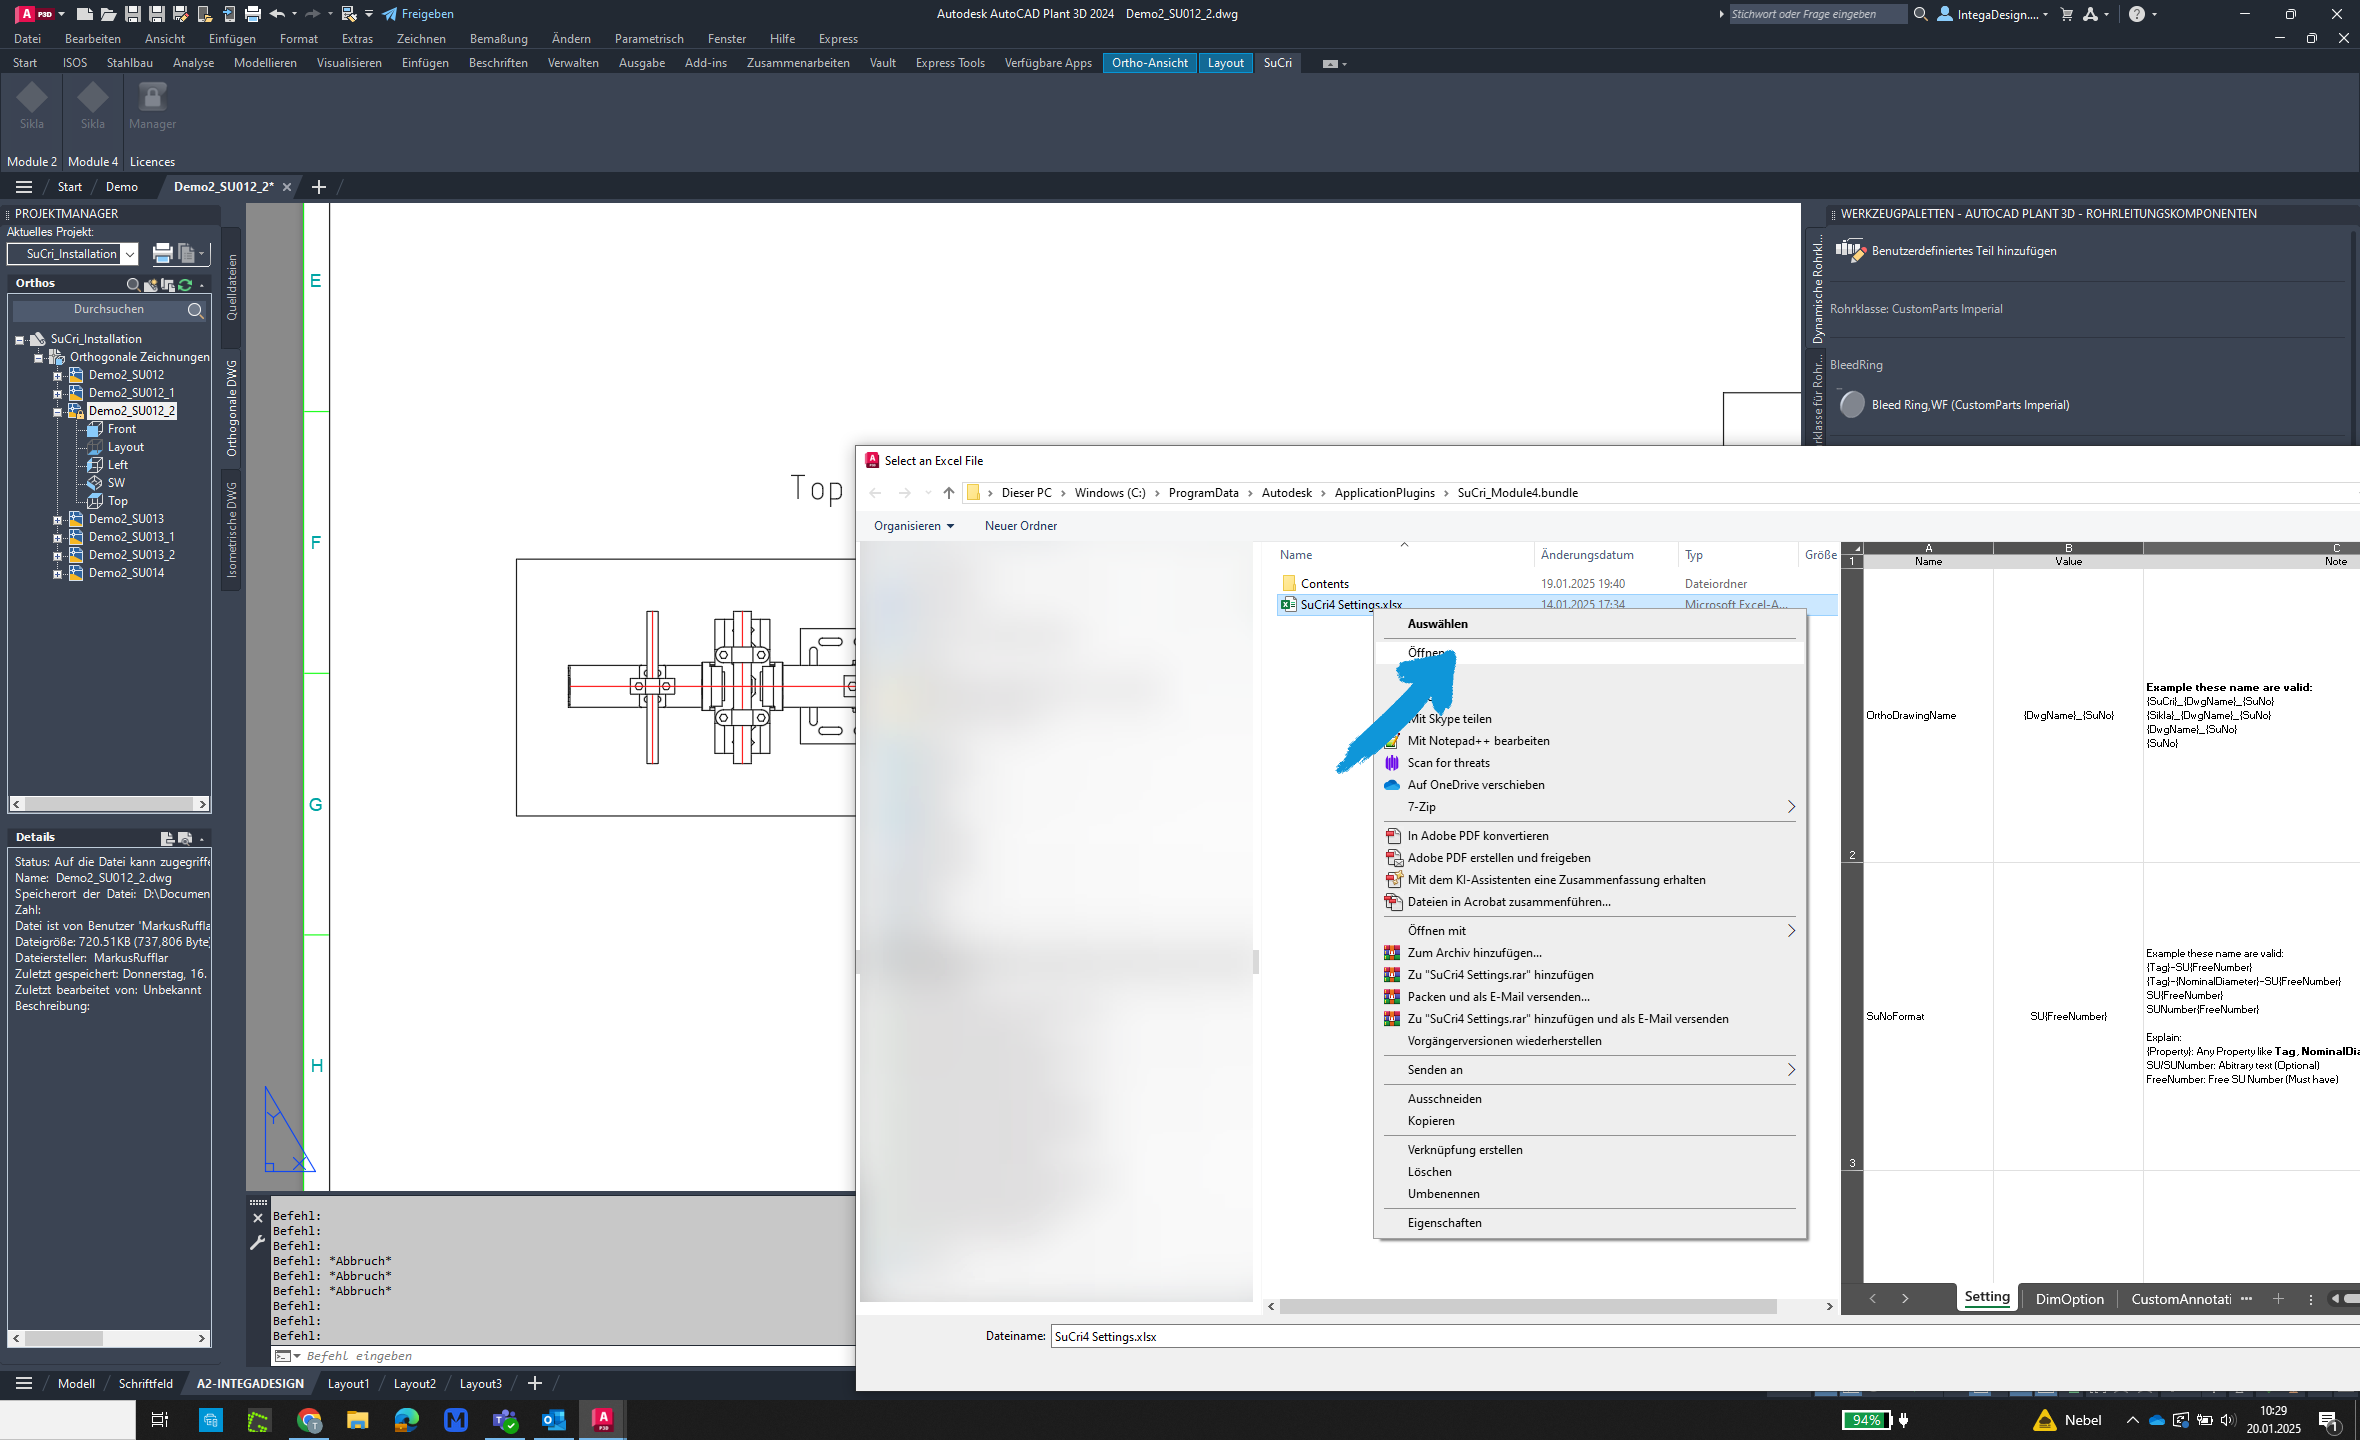Open the Licences Manager ribbon button
Image resolution: width=2360 pixels, height=1440 pixels.
(152, 106)
